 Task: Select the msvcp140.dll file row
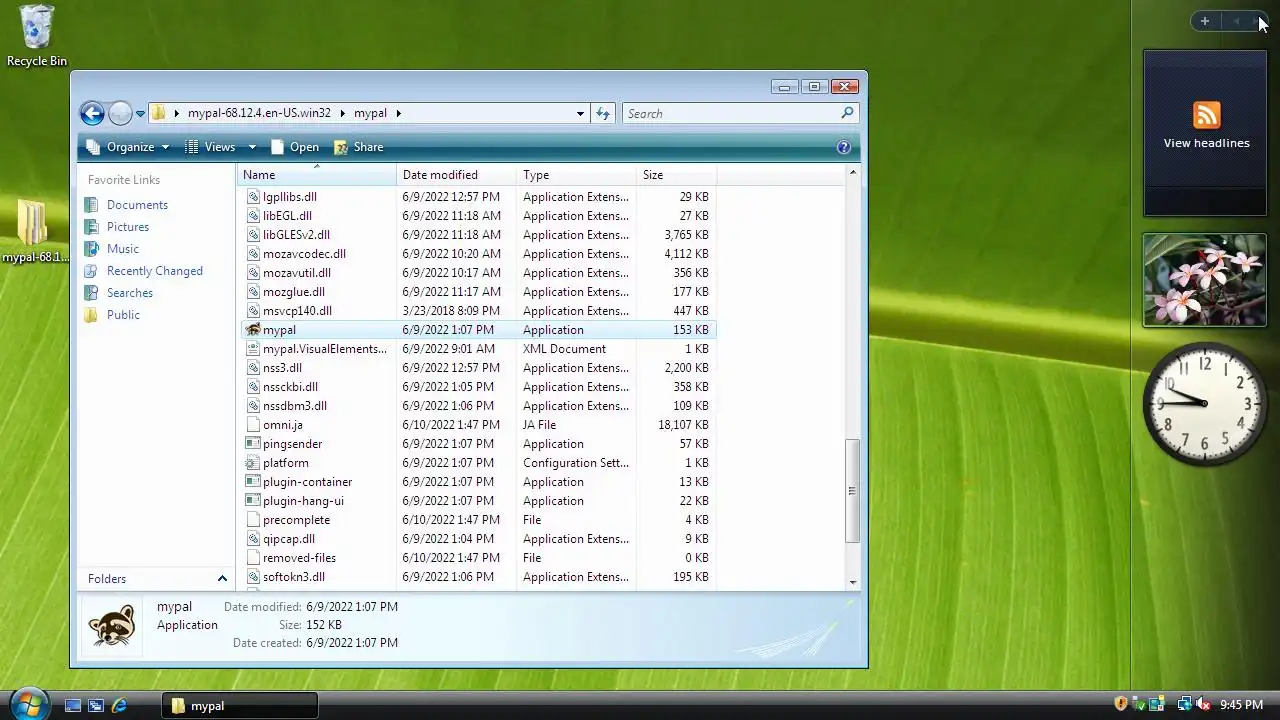click(x=479, y=311)
